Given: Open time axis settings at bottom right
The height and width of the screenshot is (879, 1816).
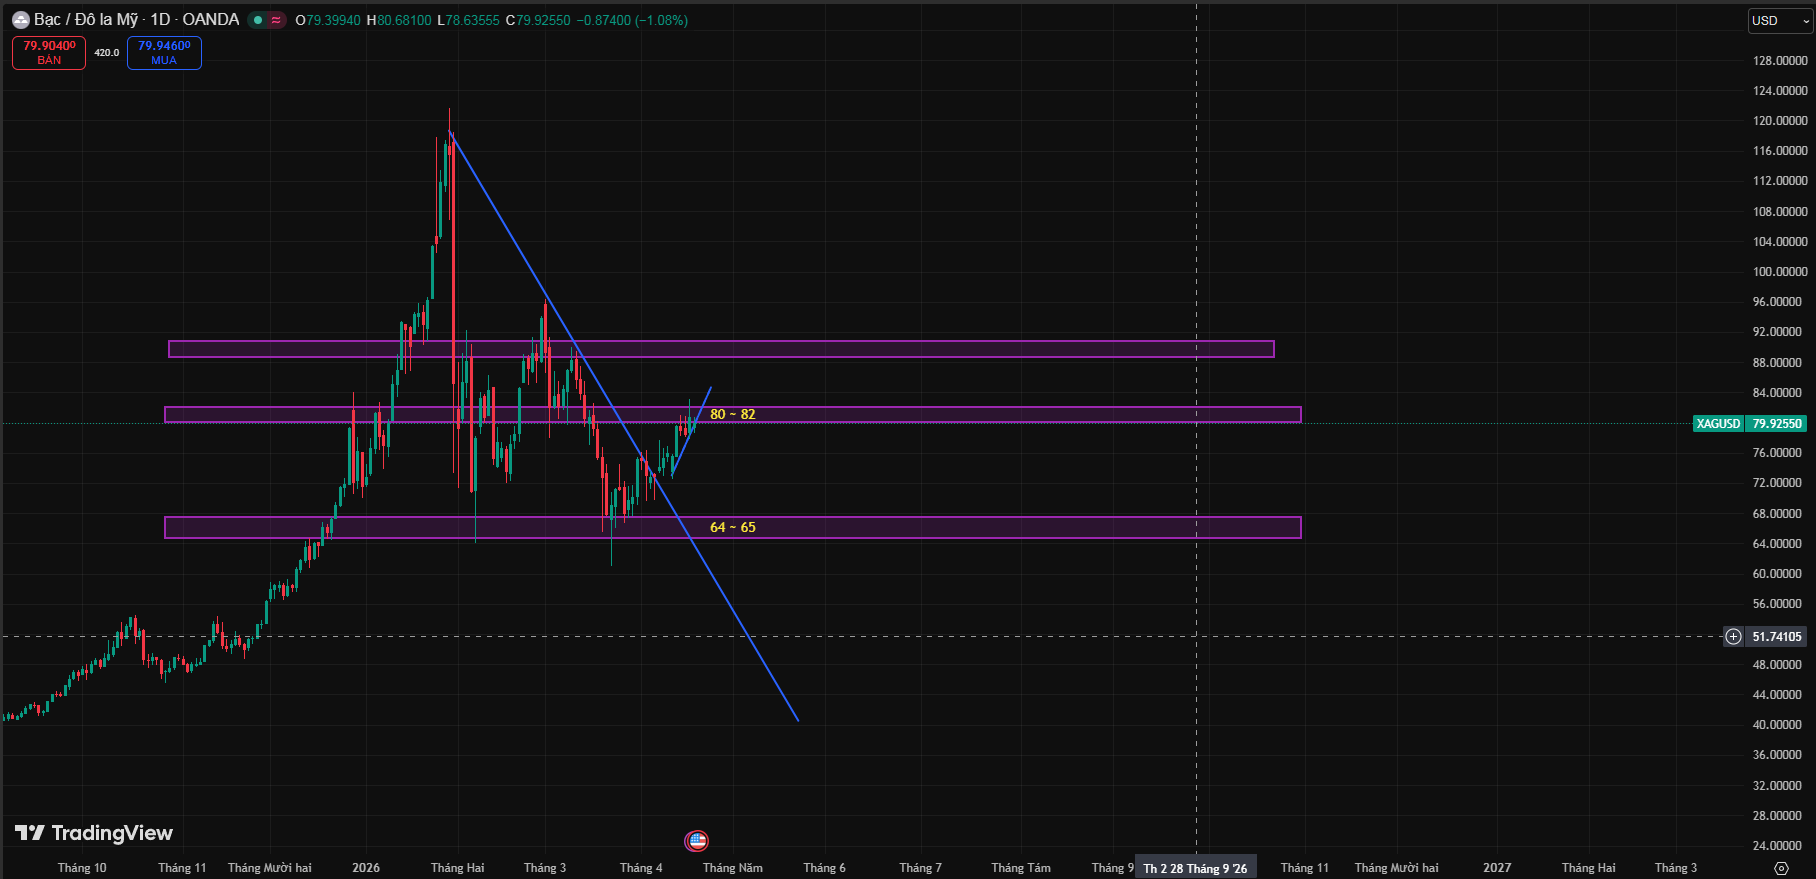Looking at the screenshot, I should click(x=1780, y=867).
